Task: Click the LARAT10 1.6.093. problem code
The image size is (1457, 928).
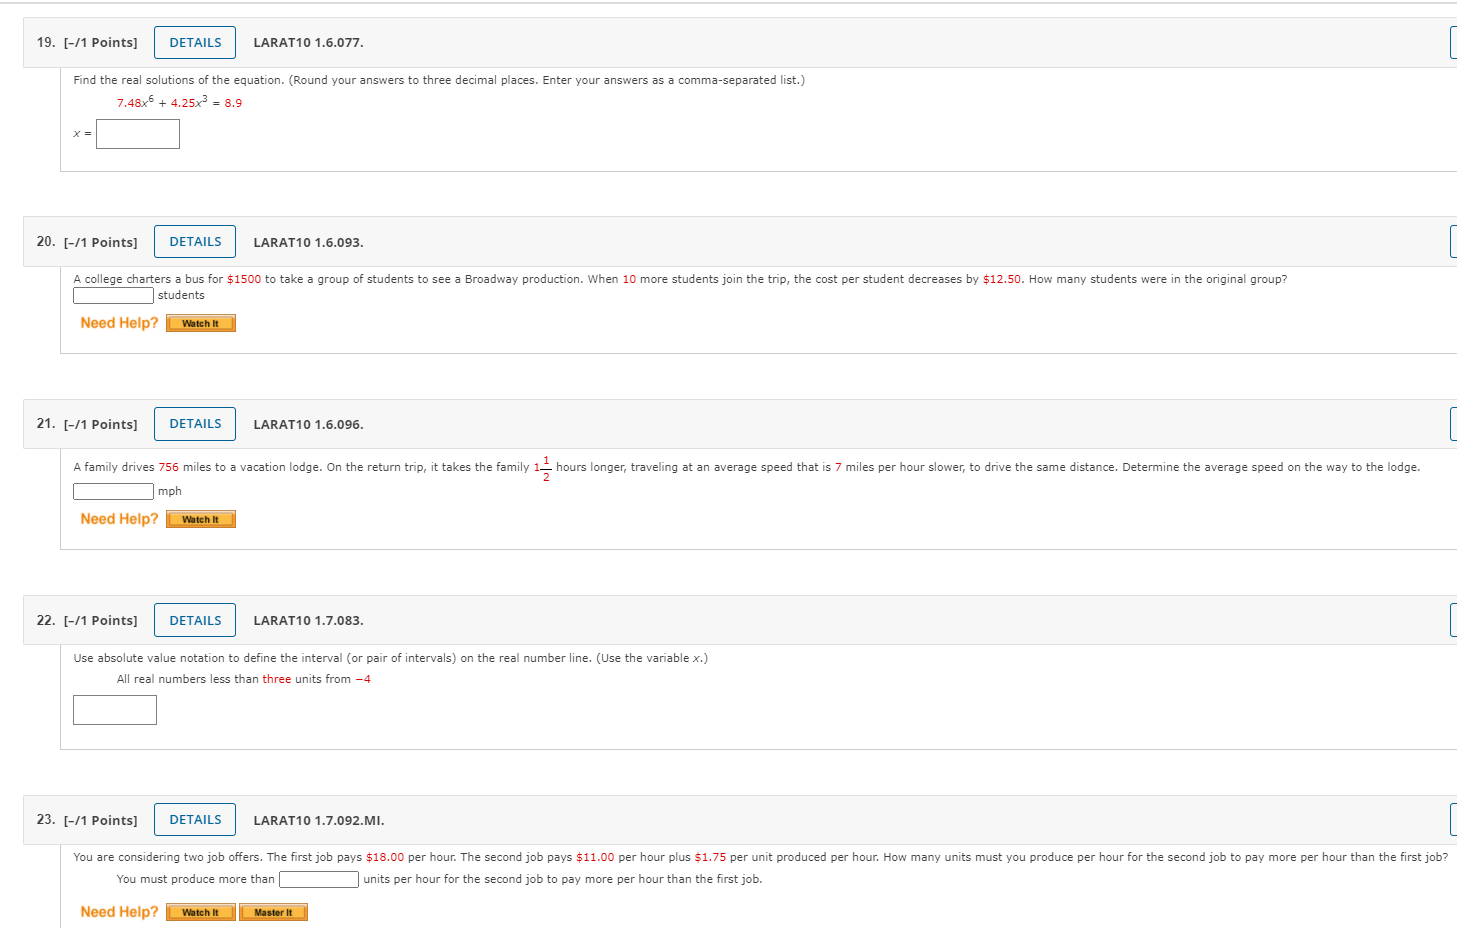Action: tap(308, 243)
